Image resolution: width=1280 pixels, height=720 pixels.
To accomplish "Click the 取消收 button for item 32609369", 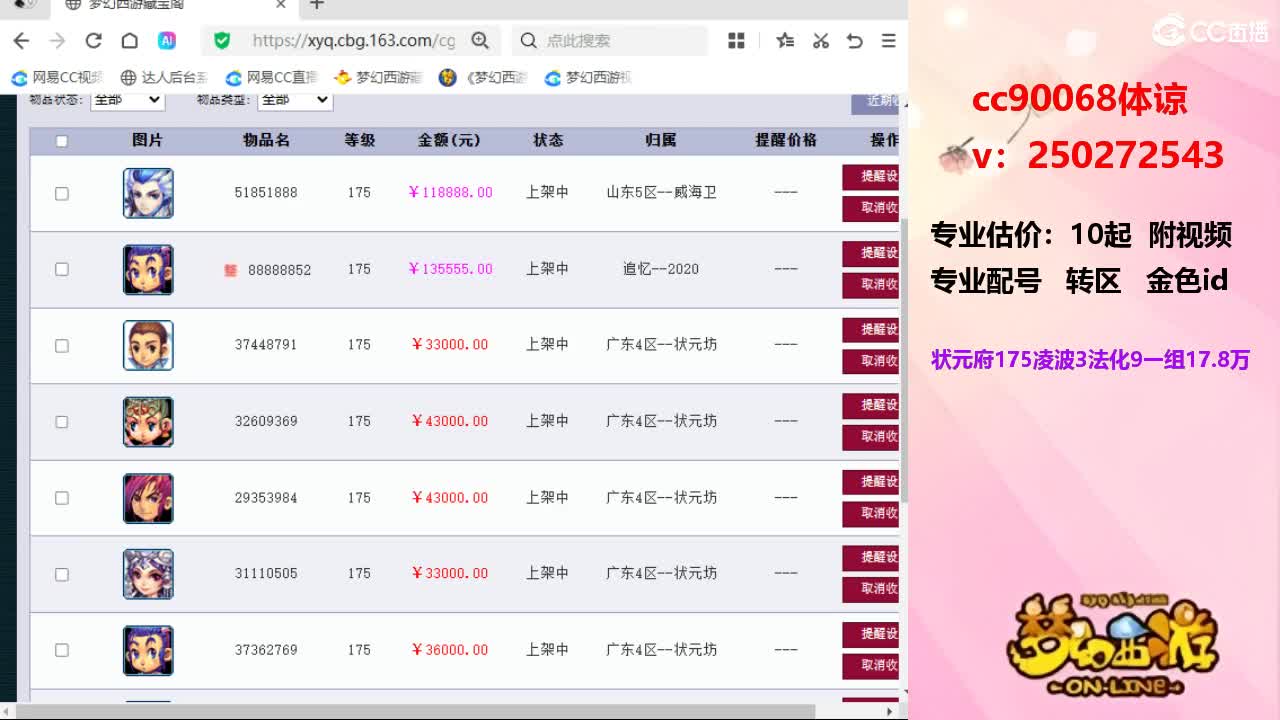I will 871,437.
